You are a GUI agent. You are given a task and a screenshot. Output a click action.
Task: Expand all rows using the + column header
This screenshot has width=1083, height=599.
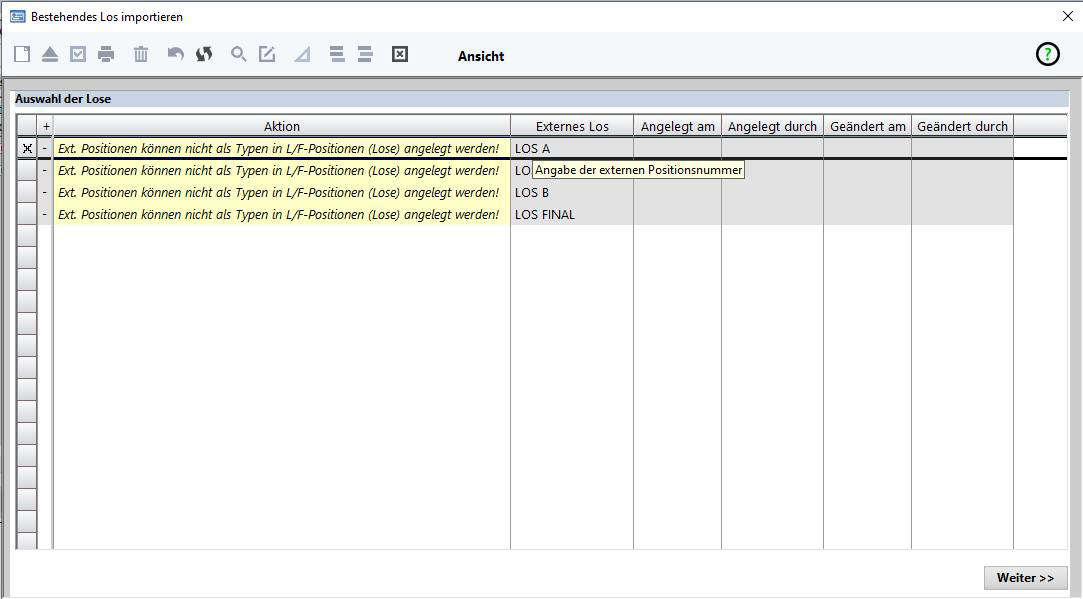tap(45, 127)
